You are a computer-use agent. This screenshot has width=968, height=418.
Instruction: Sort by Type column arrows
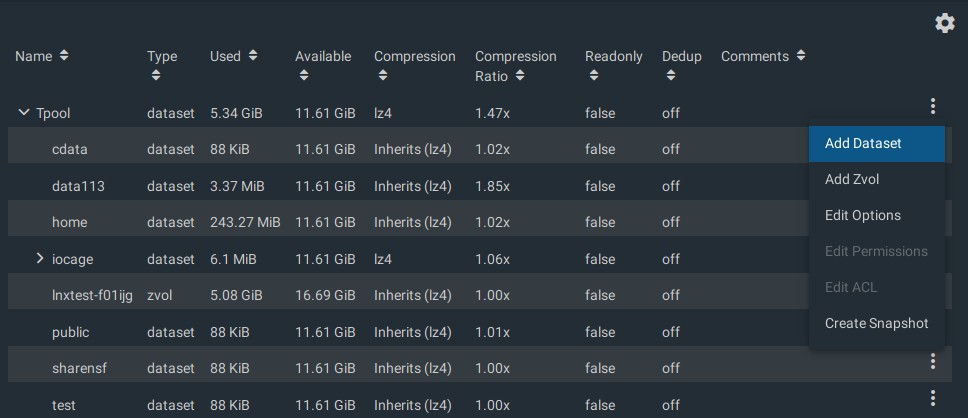pyautogui.click(x=154, y=76)
